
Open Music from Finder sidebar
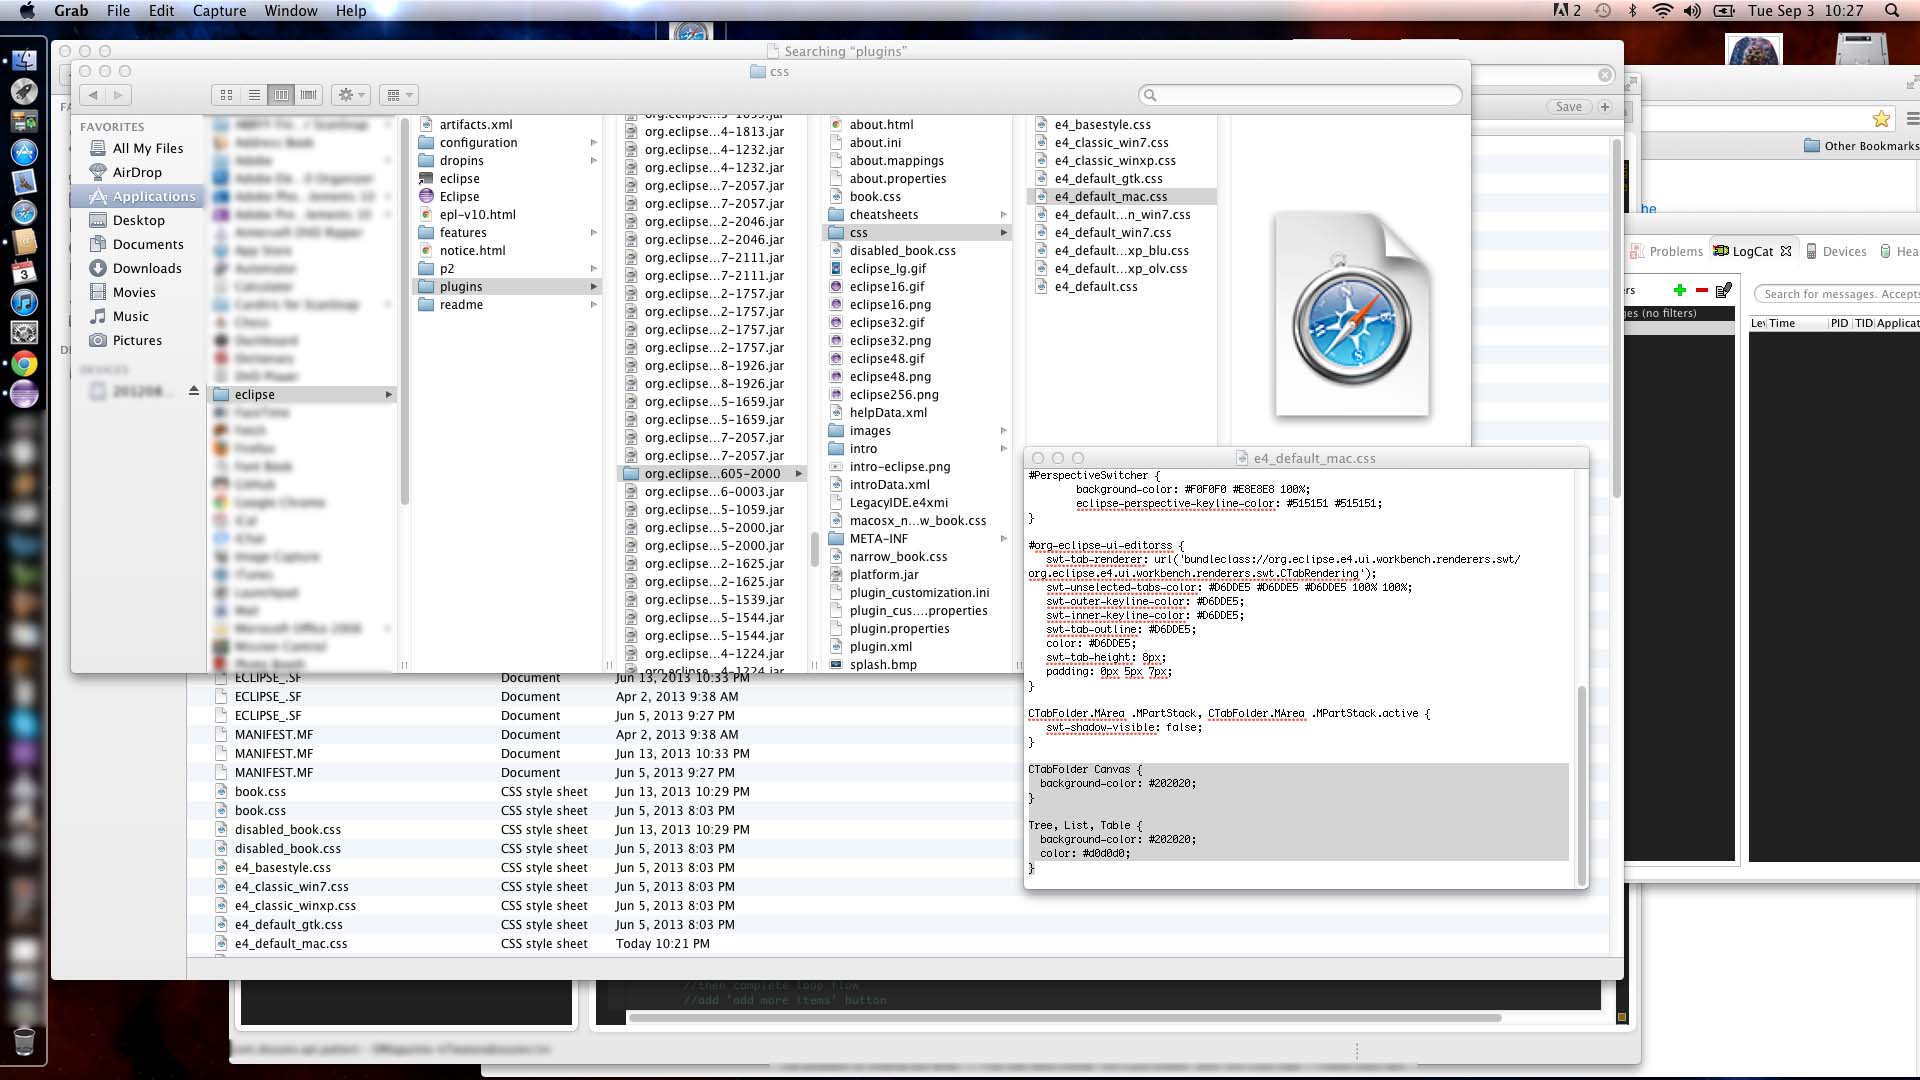(131, 316)
